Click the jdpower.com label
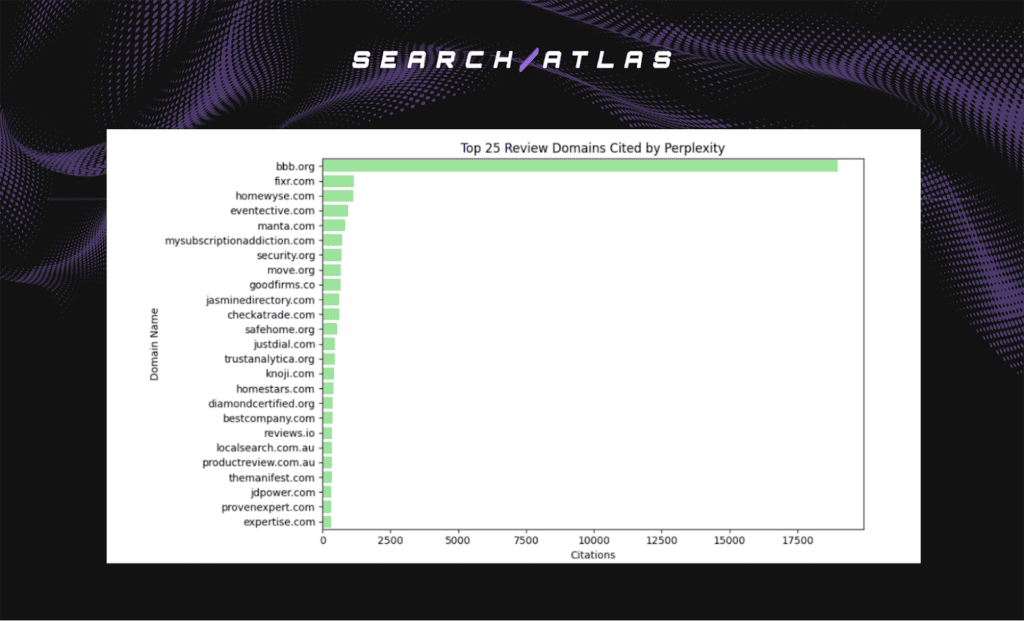 (283, 492)
